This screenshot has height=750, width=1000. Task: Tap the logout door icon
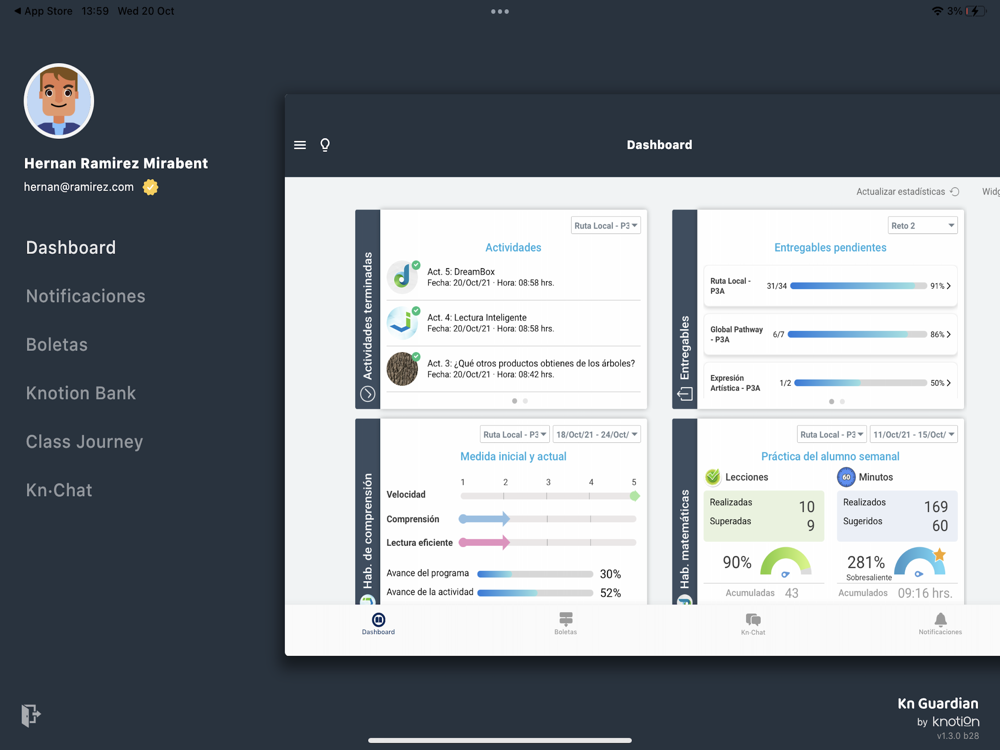click(31, 715)
